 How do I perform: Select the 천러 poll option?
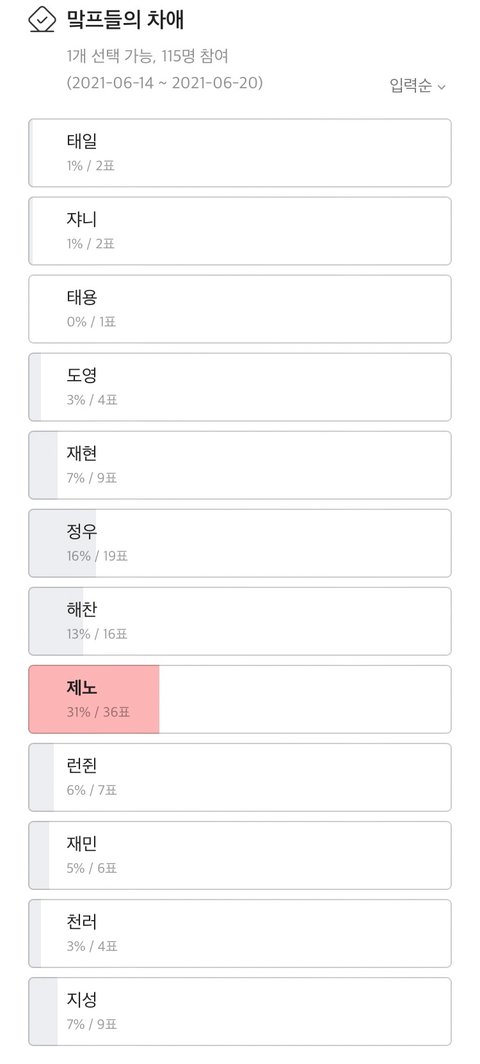(x=240, y=933)
